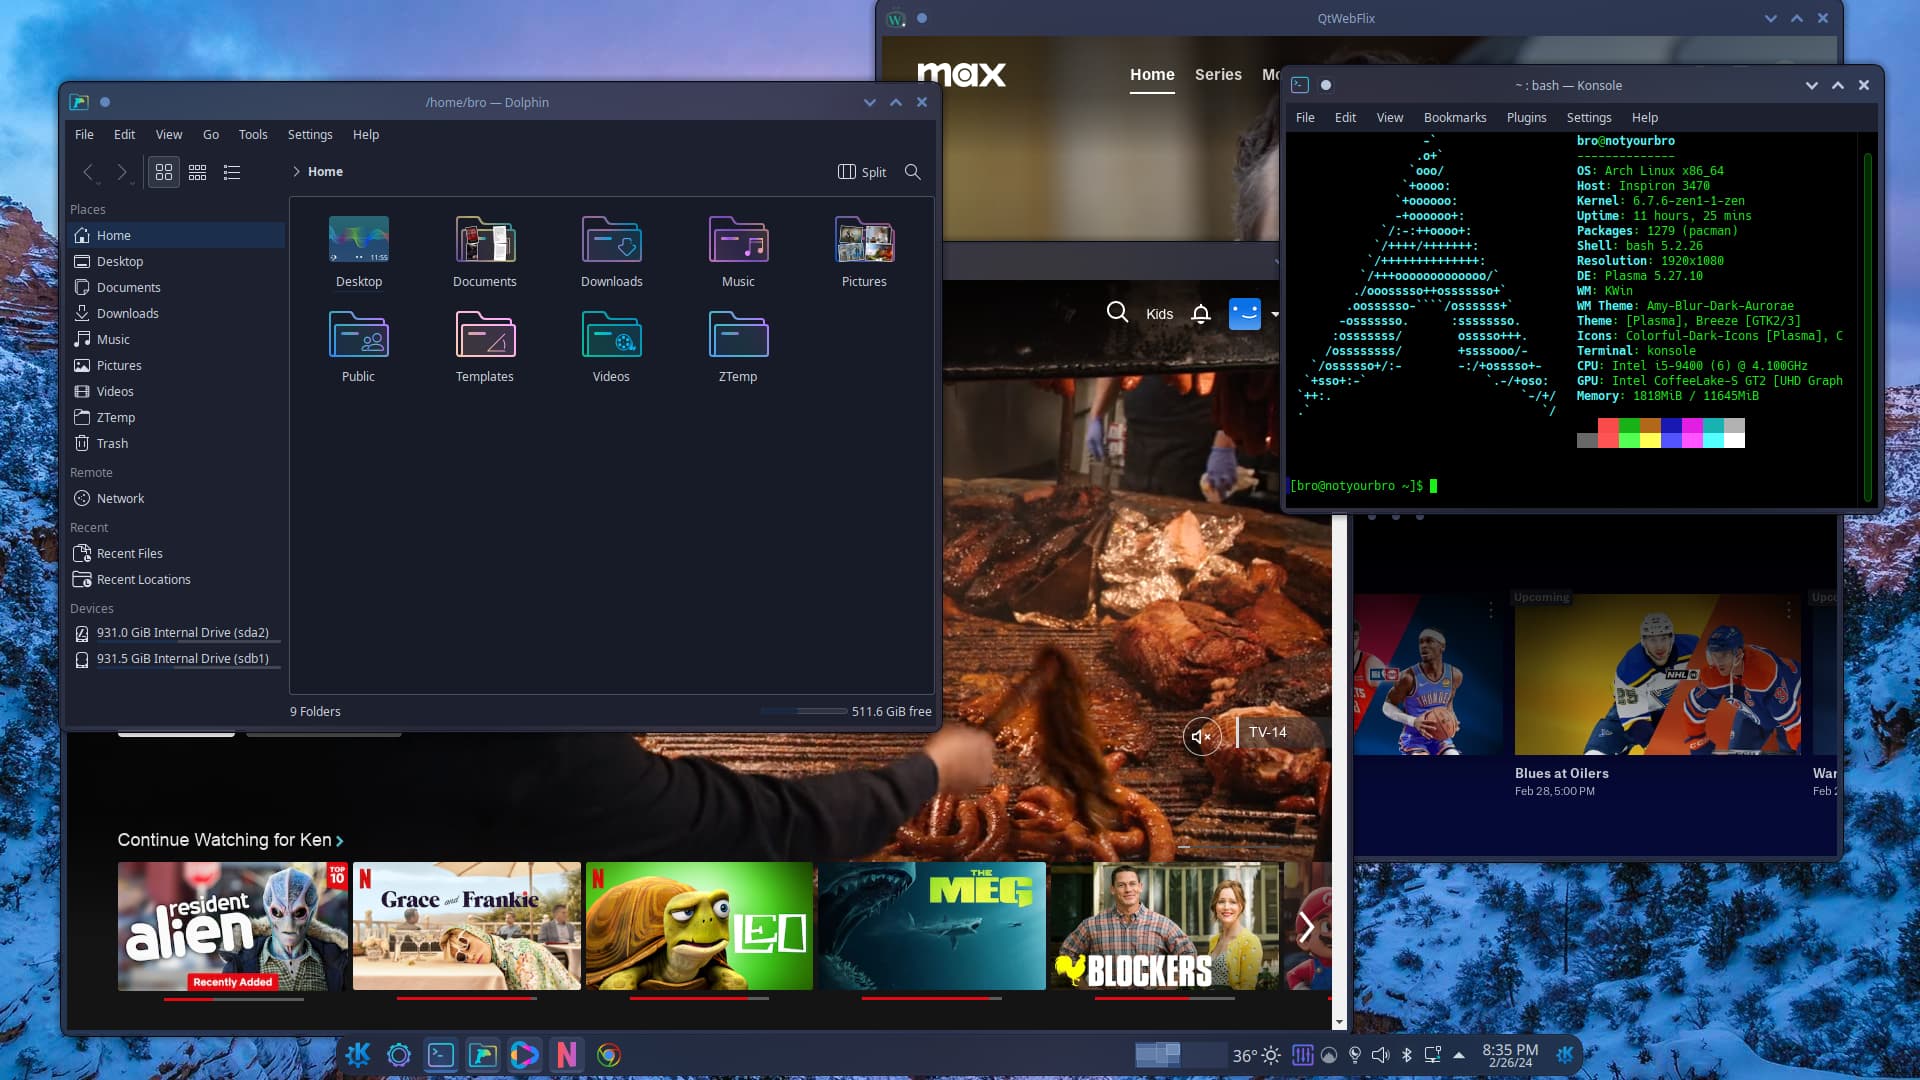This screenshot has width=1920, height=1080.
Task: Open Dolphin's Tools menu
Action: coord(253,134)
